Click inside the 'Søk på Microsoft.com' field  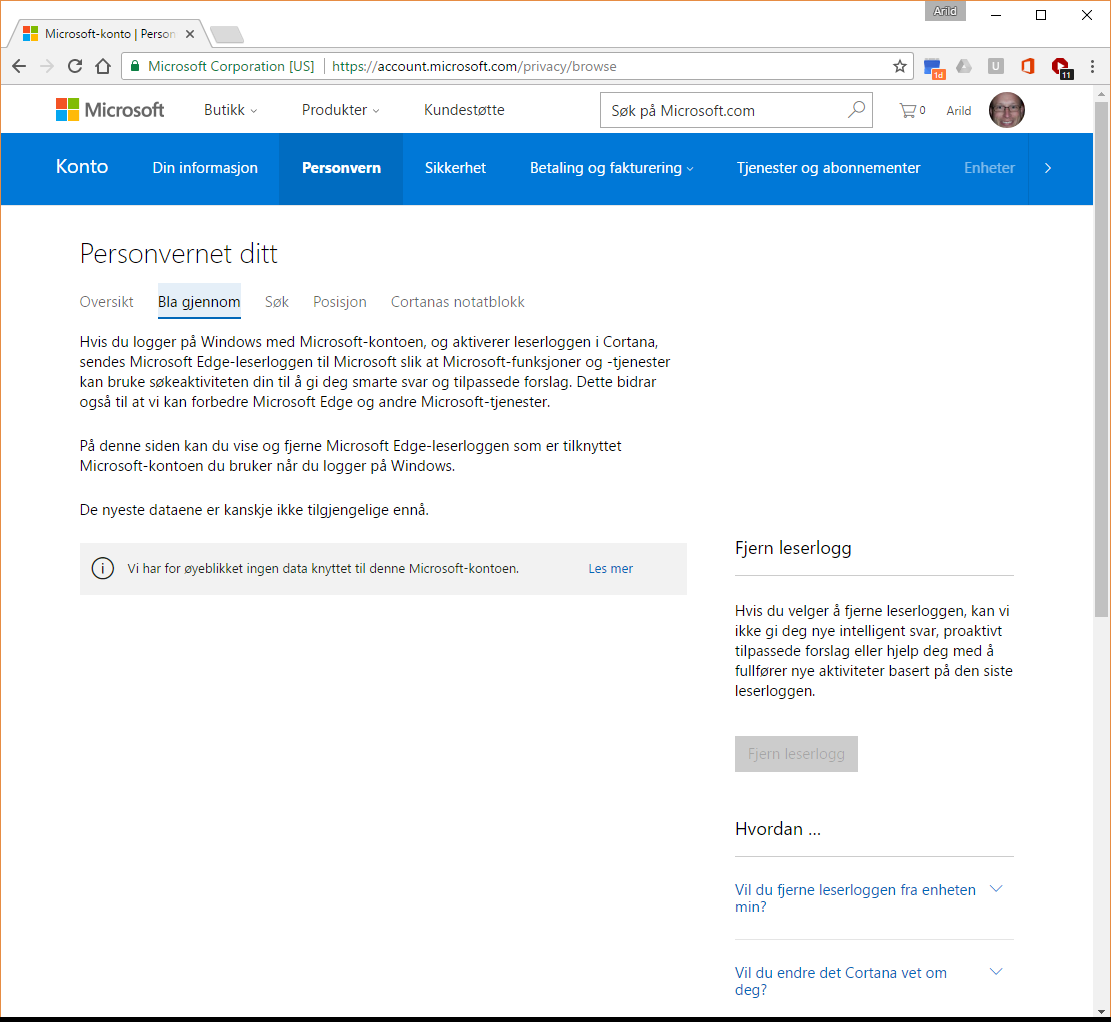720,110
